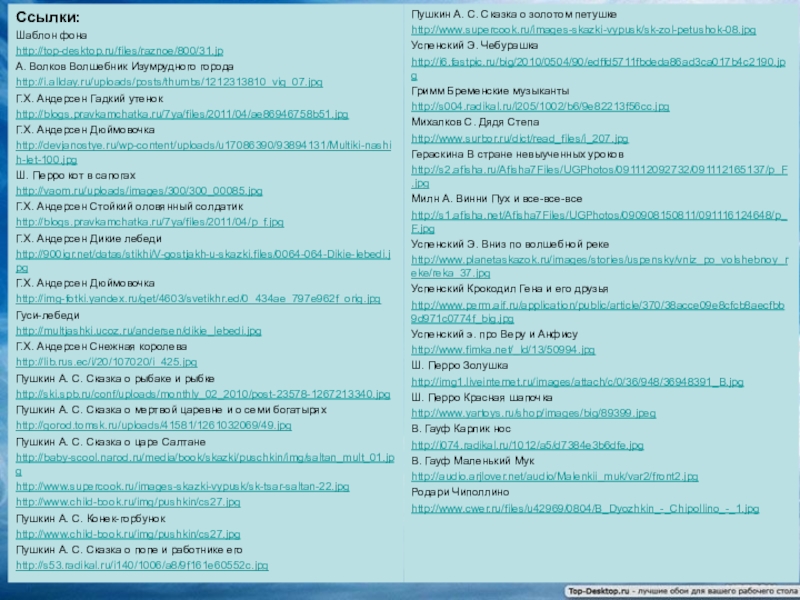Viewport: 800px width, 600px height.
Task: Select 'Пушкин А. С. Сказка о рыбаке и рыбке'
Action: tap(115, 379)
